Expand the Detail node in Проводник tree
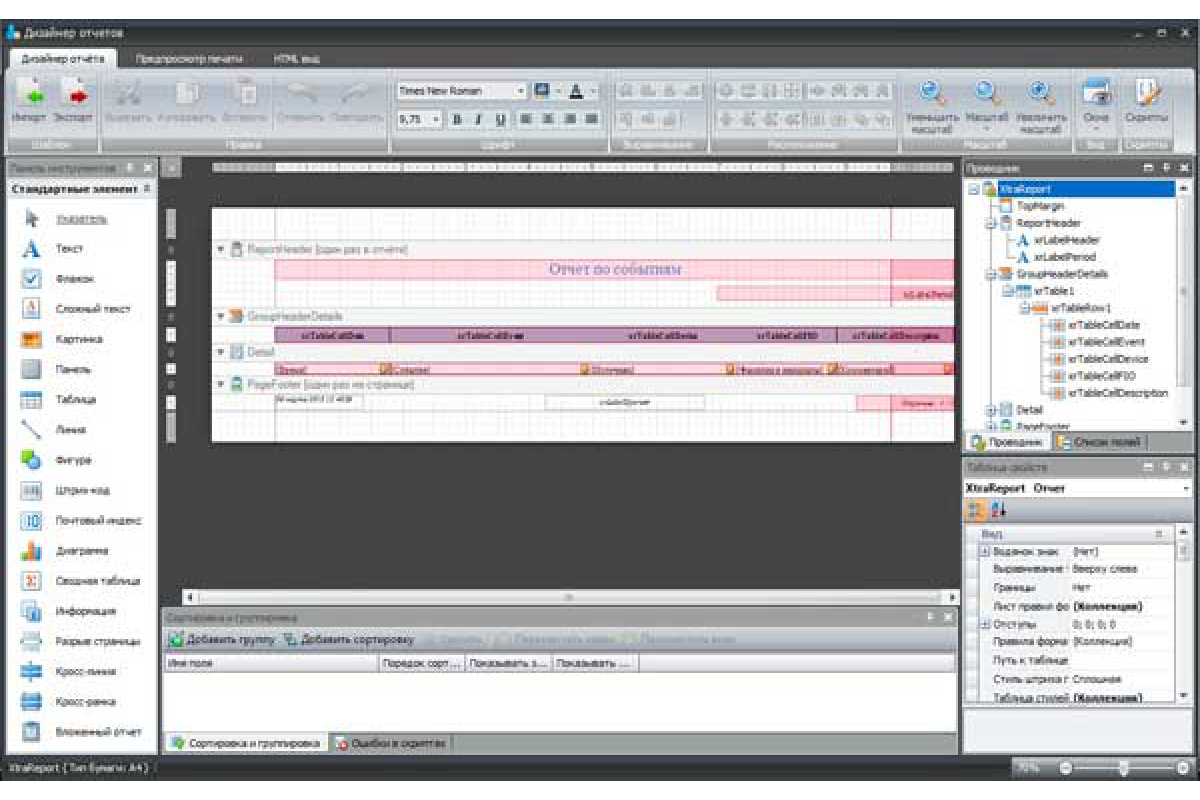 tap(991, 410)
